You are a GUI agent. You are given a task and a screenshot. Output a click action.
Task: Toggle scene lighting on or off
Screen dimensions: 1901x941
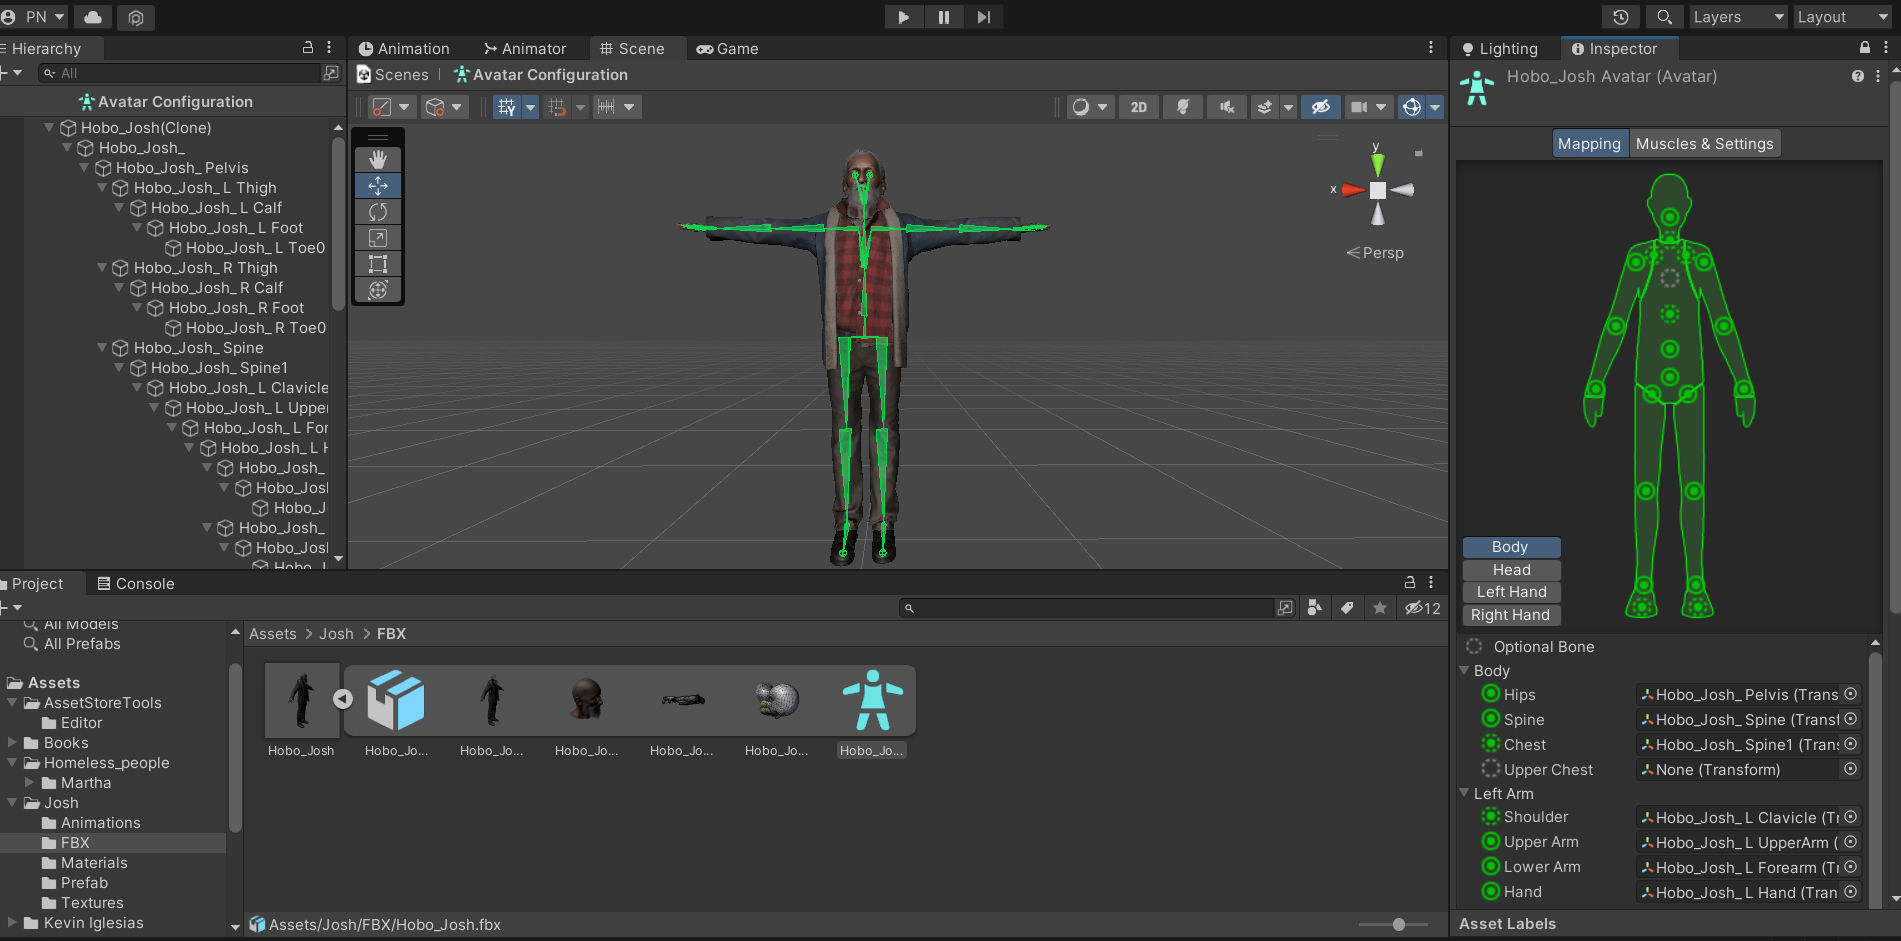pos(1183,107)
